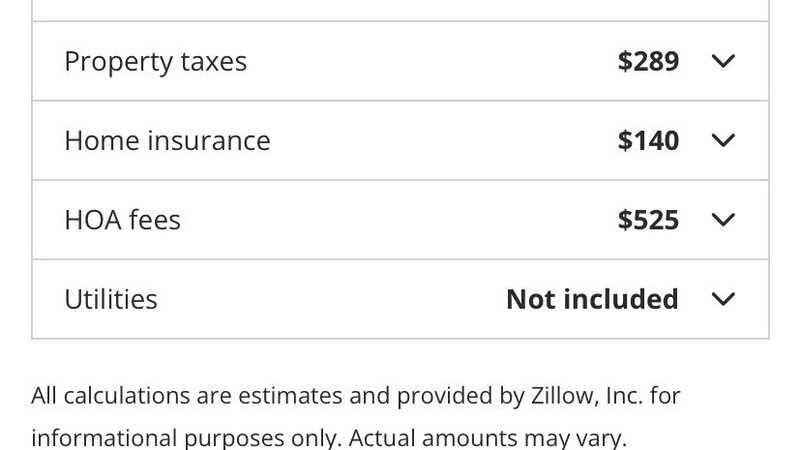
Task: Select the $525 HOA fees amount
Action: point(648,219)
